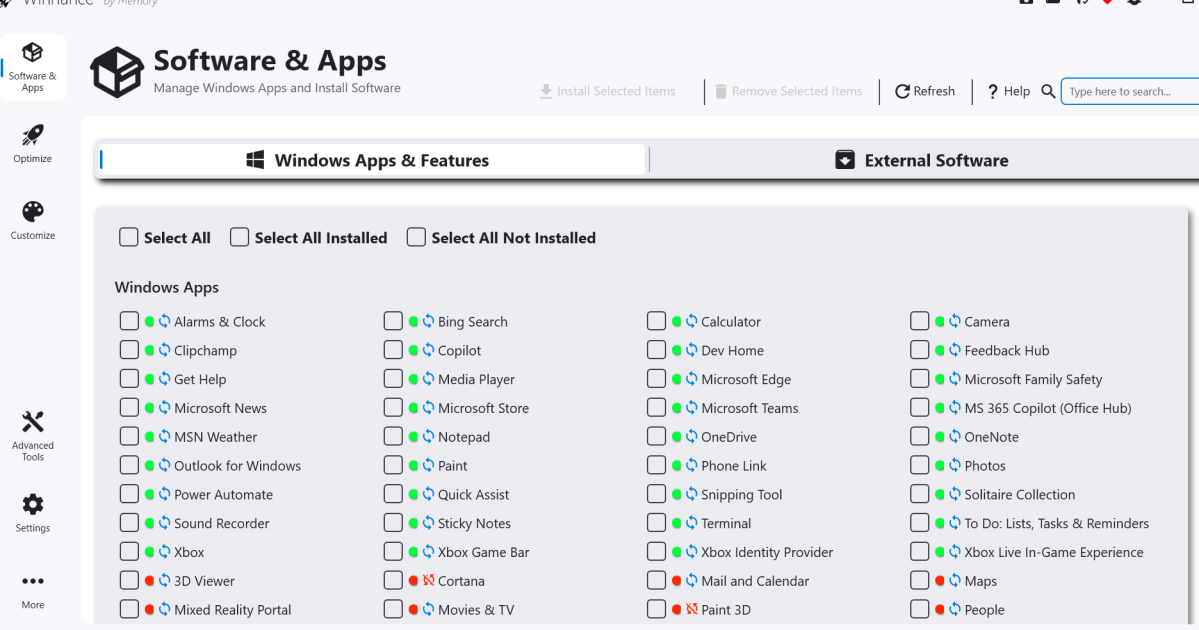Image resolution: width=1199 pixels, height=630 pixels.
Task: Check the Select All checkbox
Action: point(129,238)
